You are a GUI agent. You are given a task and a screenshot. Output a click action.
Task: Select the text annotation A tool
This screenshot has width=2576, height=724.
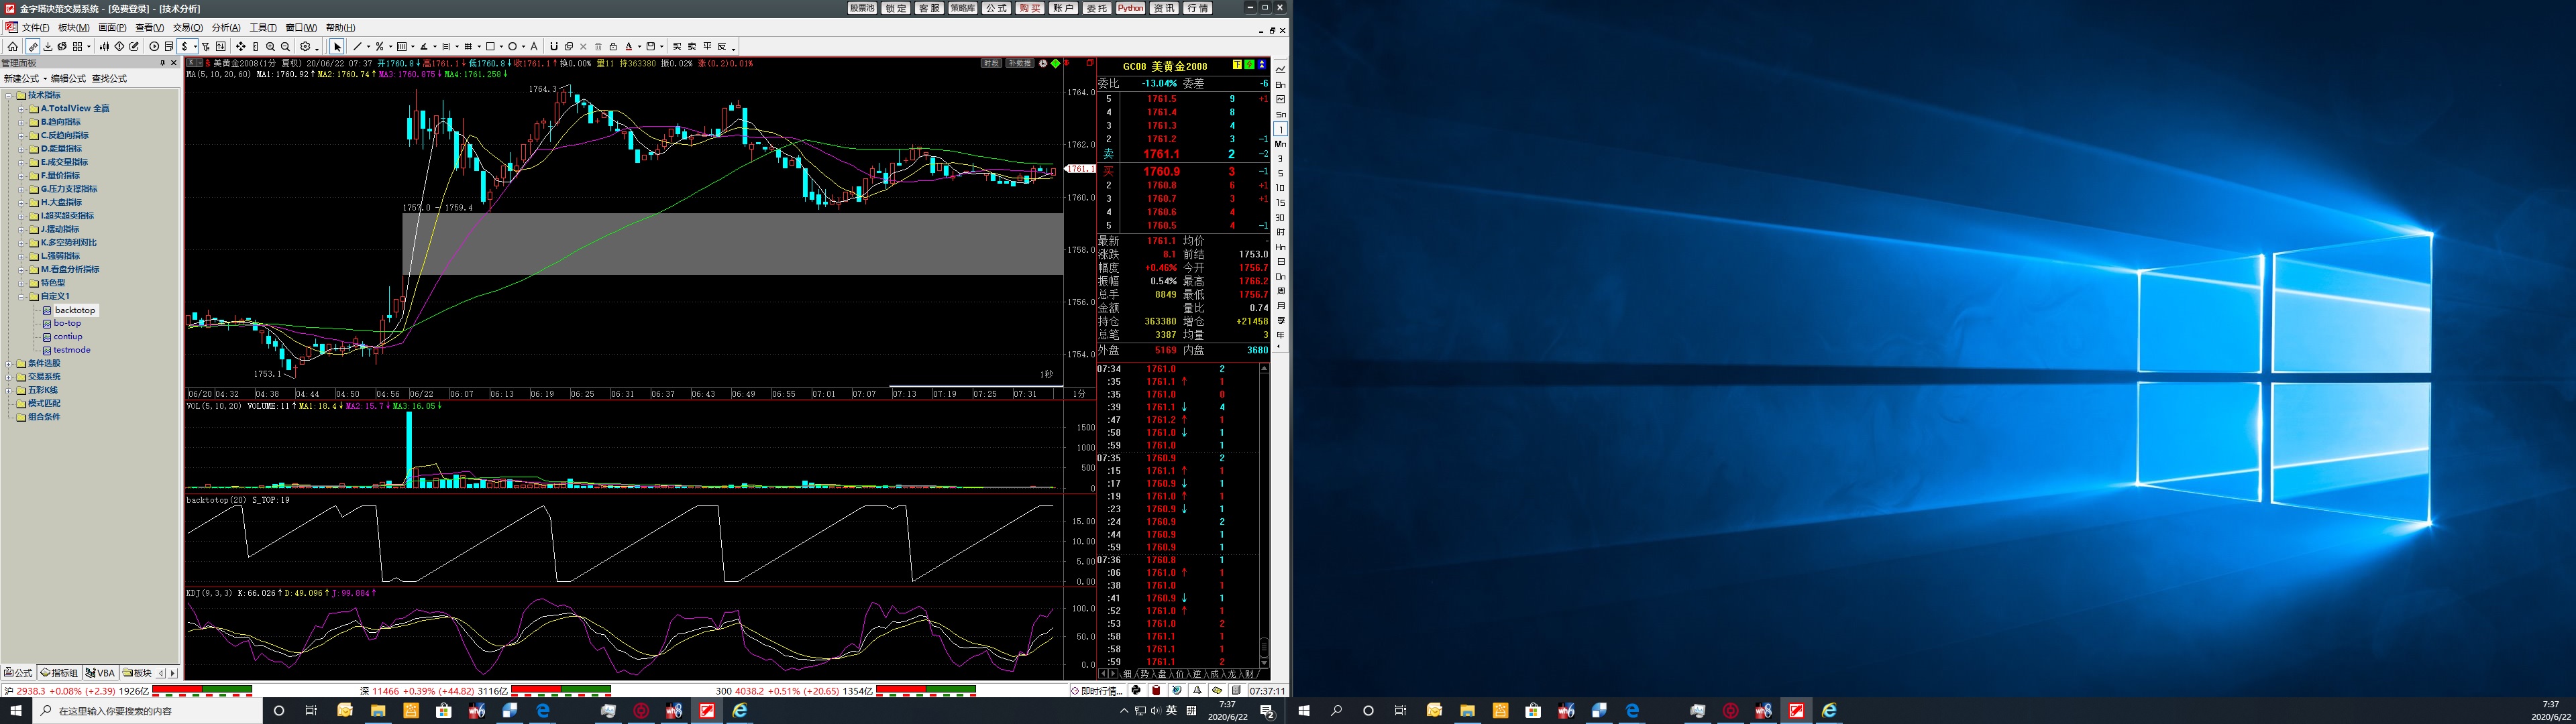pos(534,46)
